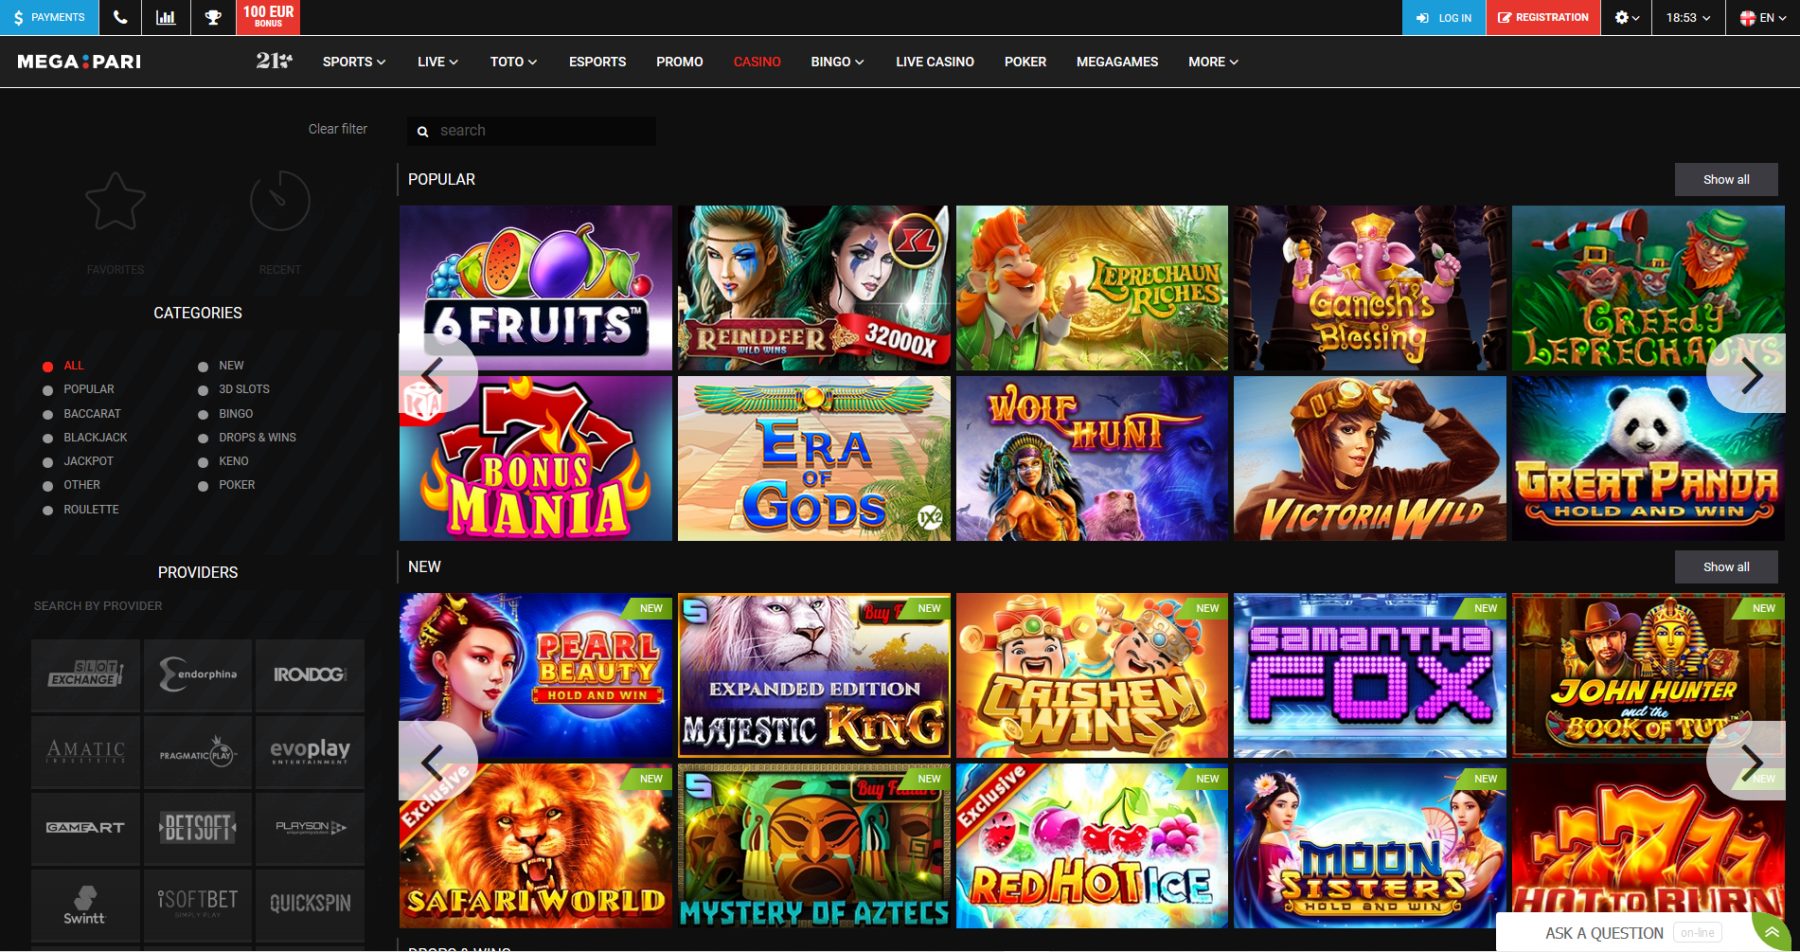Viewport: 1800px width, 952px height.
Task: Click Show all for Popular games
Action: click(1725, 179)
